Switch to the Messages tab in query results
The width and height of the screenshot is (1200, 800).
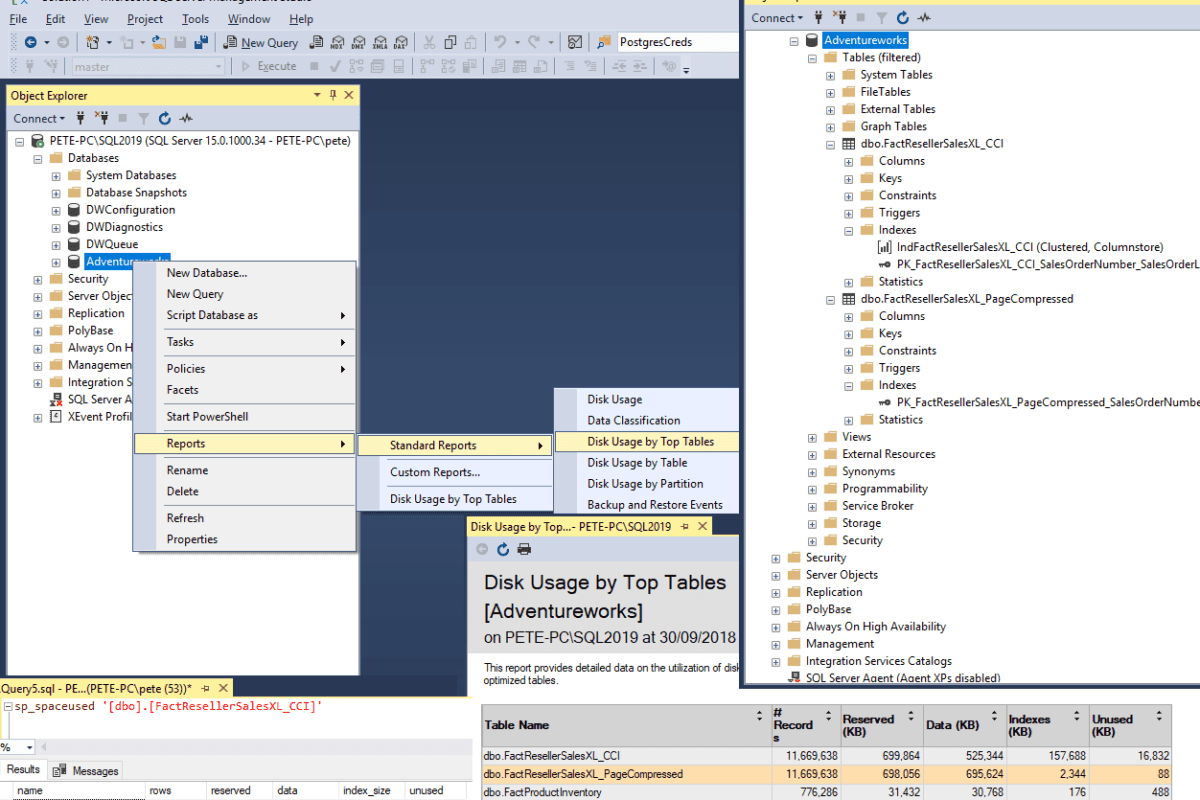pyautogui.click(x=86, y=770)
